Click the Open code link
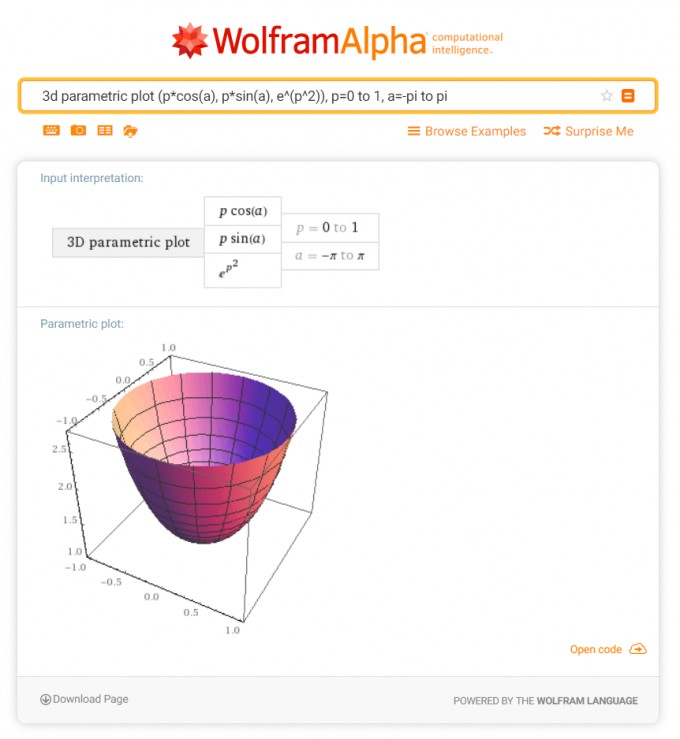680x739 pixels. (x=596, y=649)
